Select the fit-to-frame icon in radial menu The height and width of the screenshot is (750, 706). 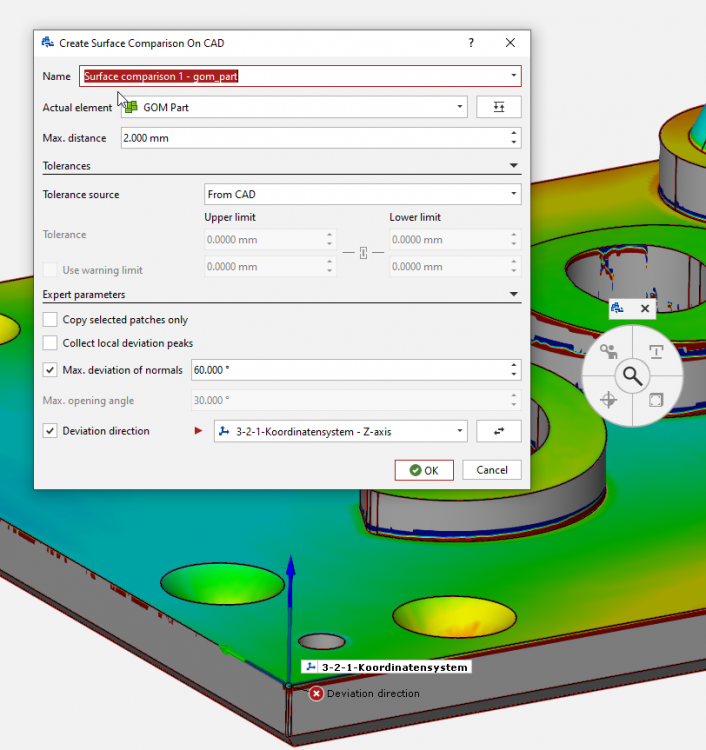656,400
